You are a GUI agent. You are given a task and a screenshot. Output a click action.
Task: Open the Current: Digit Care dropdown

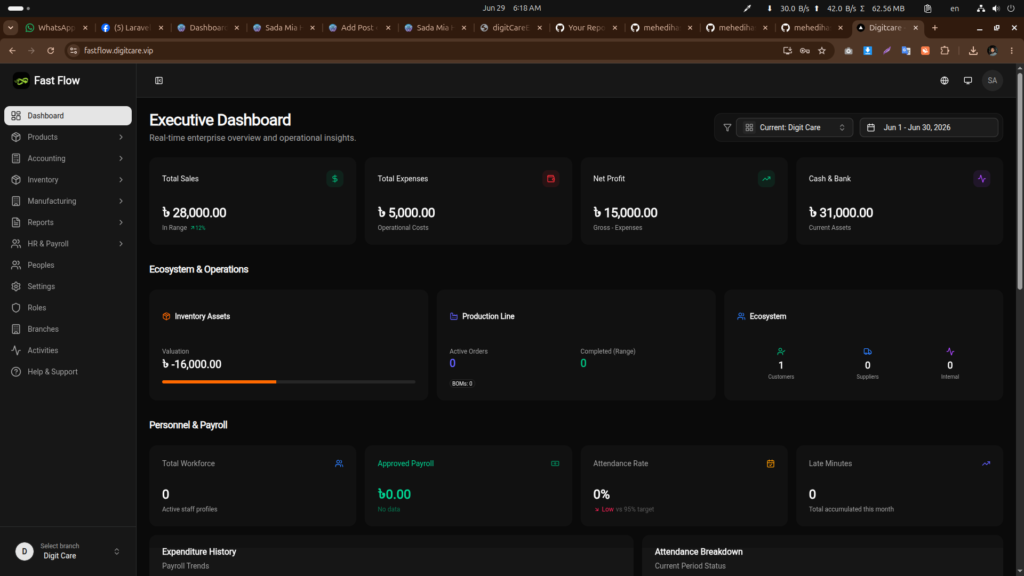pos(795,127)
